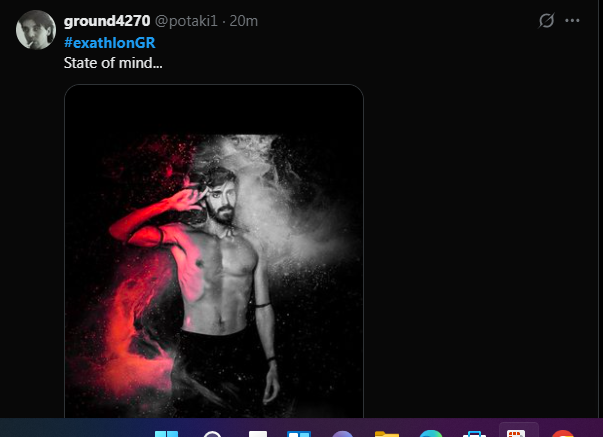The image size is (603, 437).
Task: Launch Microsoft Edge from the taskbar
Action: (431, 433)
